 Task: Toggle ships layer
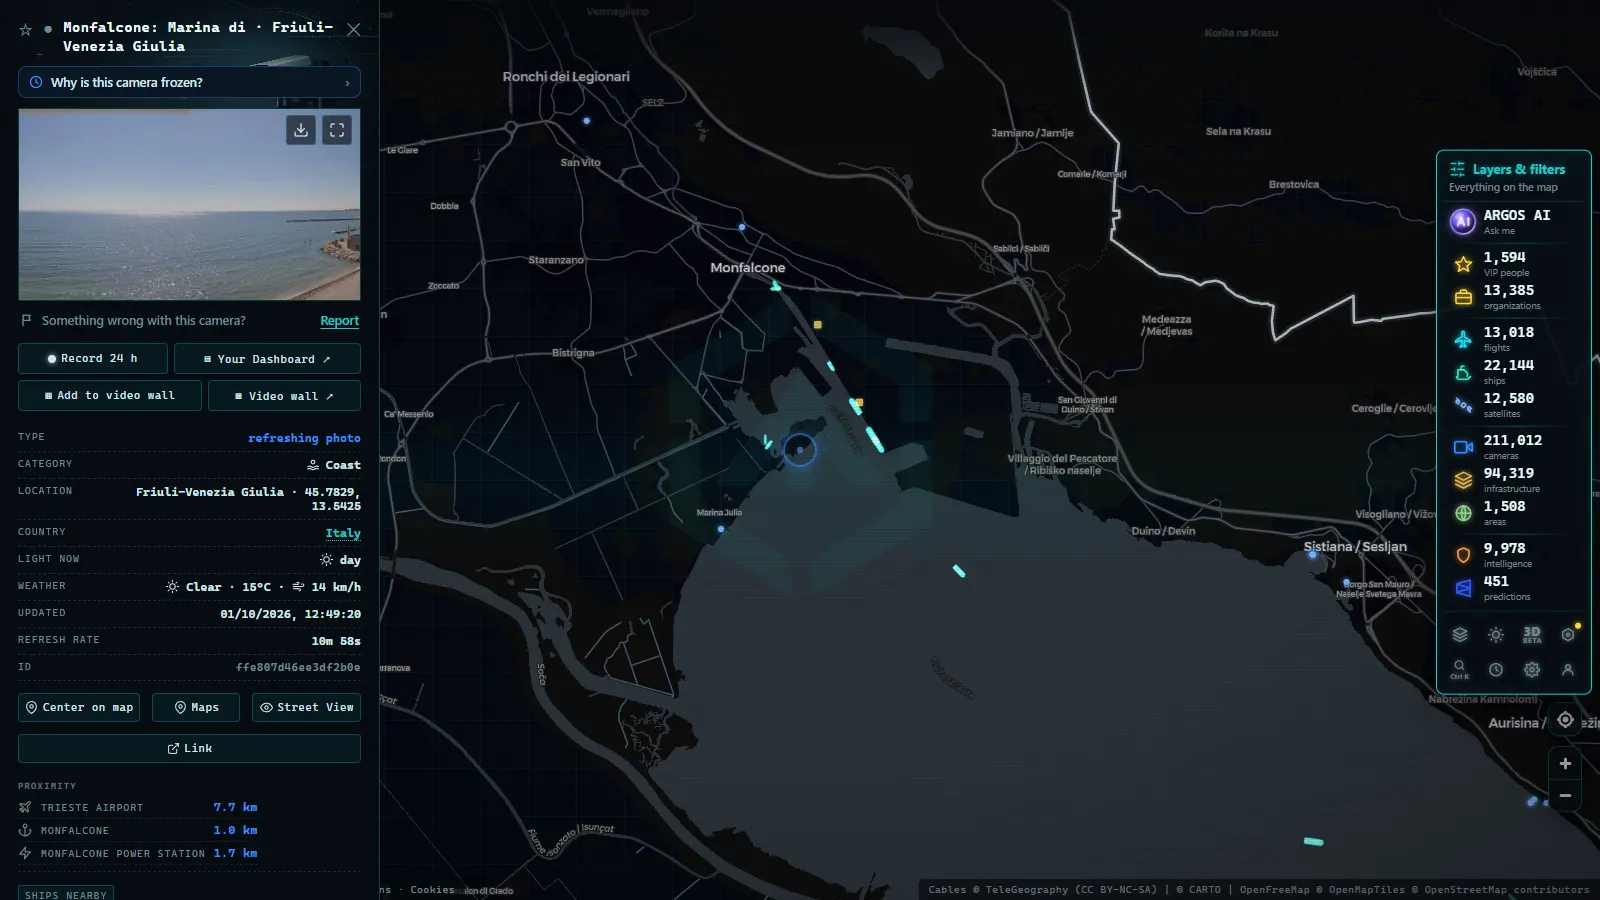(x=1514, y=372)
